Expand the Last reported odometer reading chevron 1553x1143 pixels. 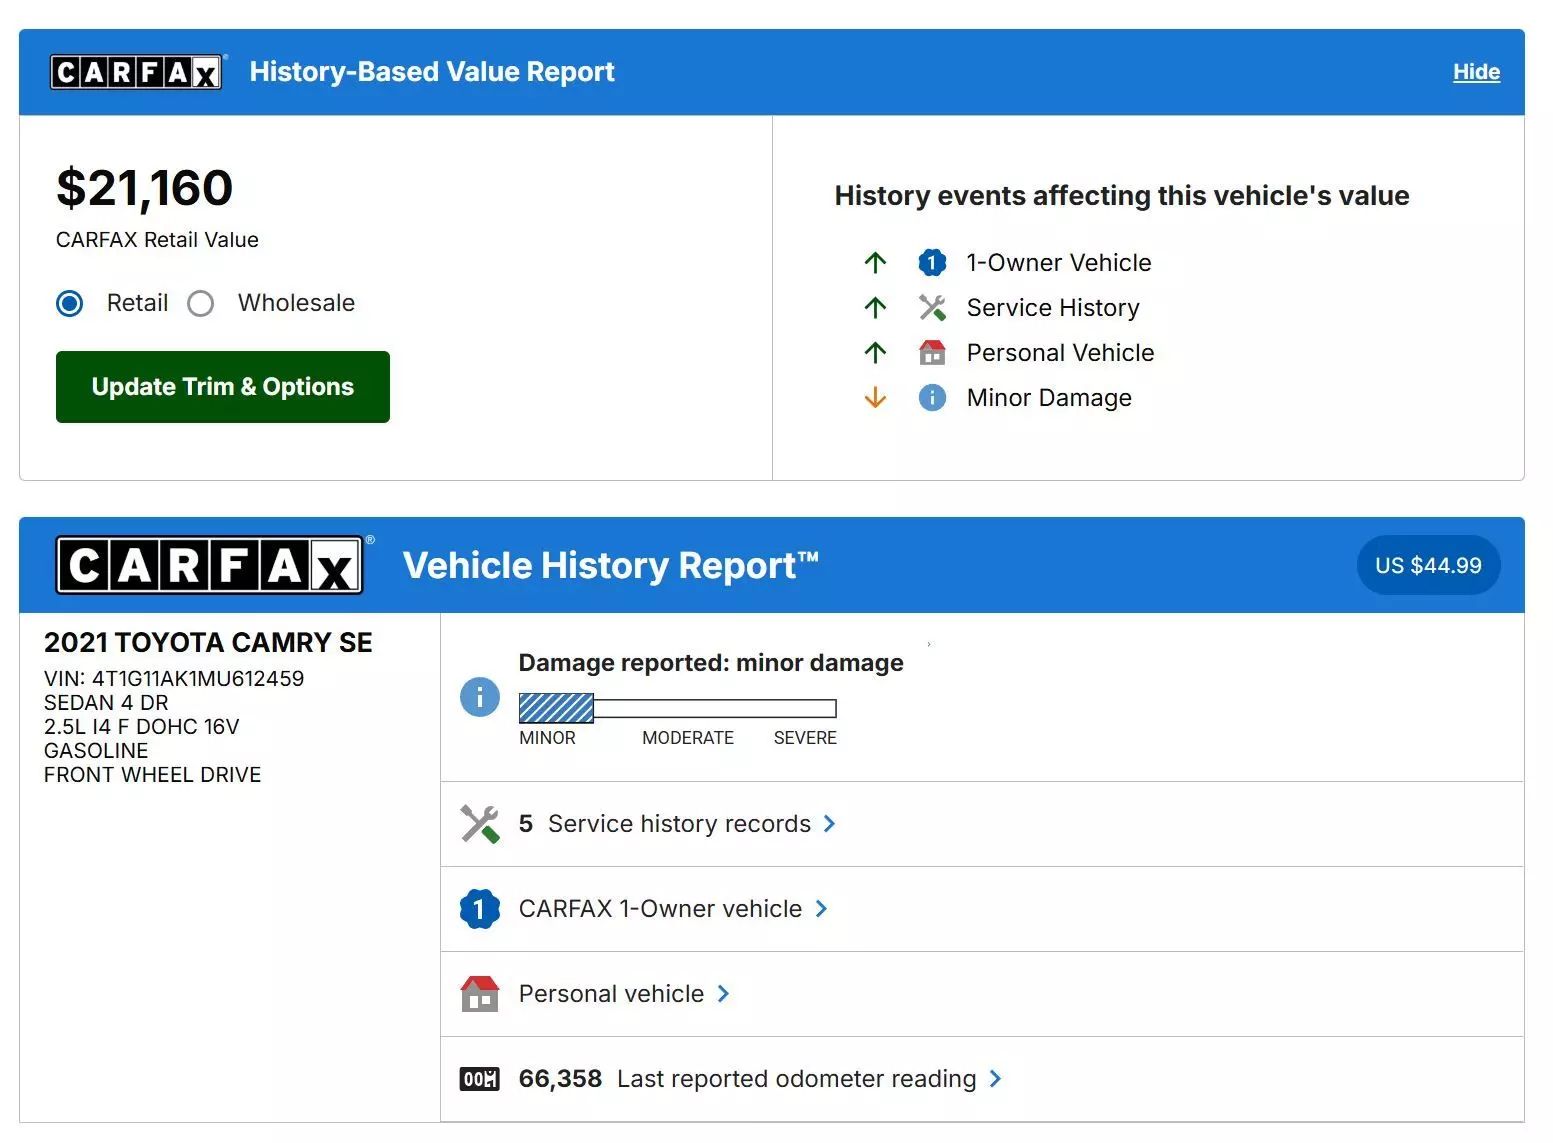click(x=995, y=1079)
